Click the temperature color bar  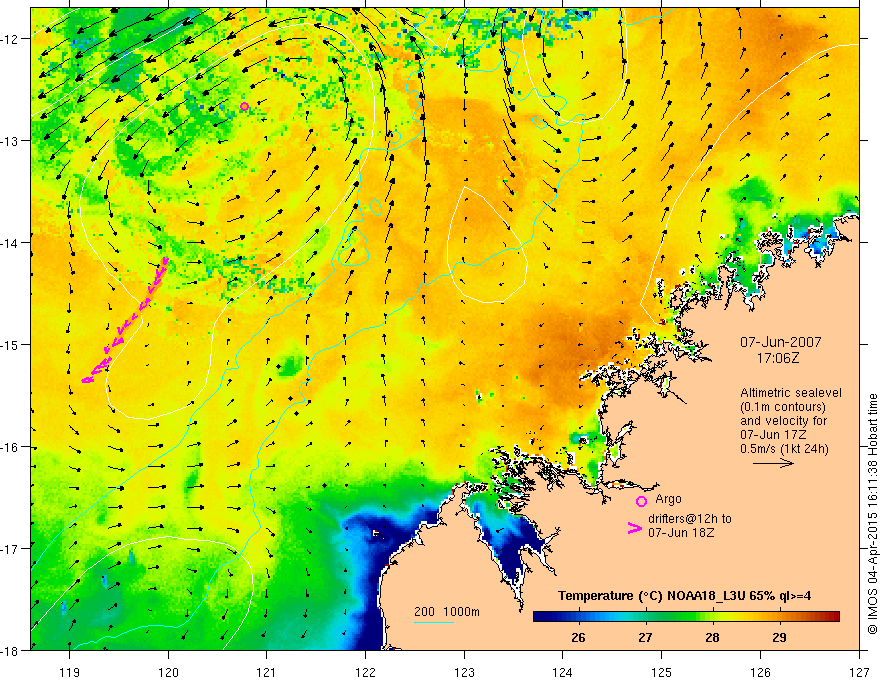click(686, 617)
